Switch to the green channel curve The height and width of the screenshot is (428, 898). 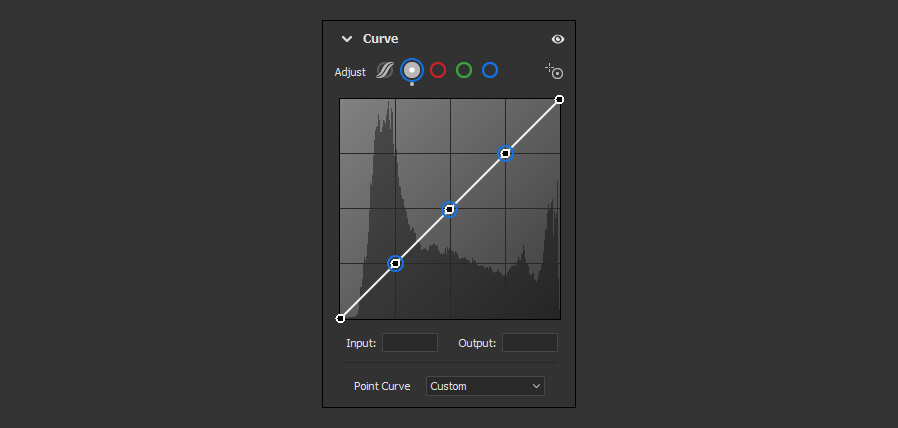point(464,70)
